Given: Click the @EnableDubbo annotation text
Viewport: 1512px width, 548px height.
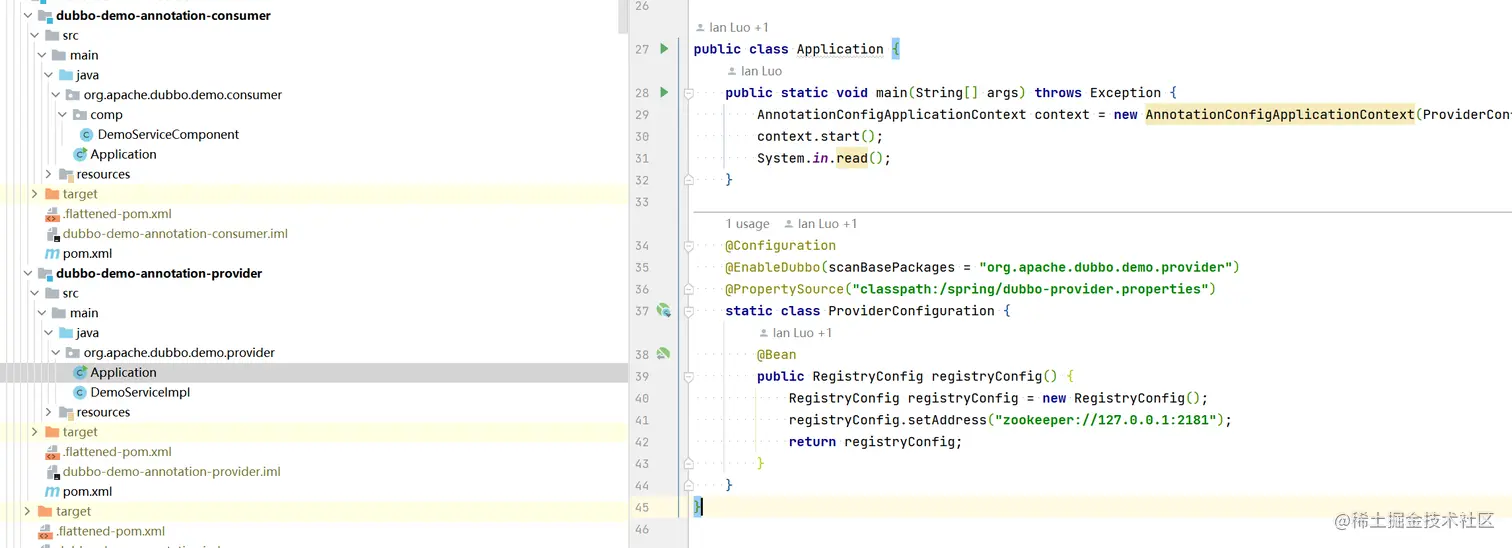Looking at the screenshot, I should click(x=773, y=267).
